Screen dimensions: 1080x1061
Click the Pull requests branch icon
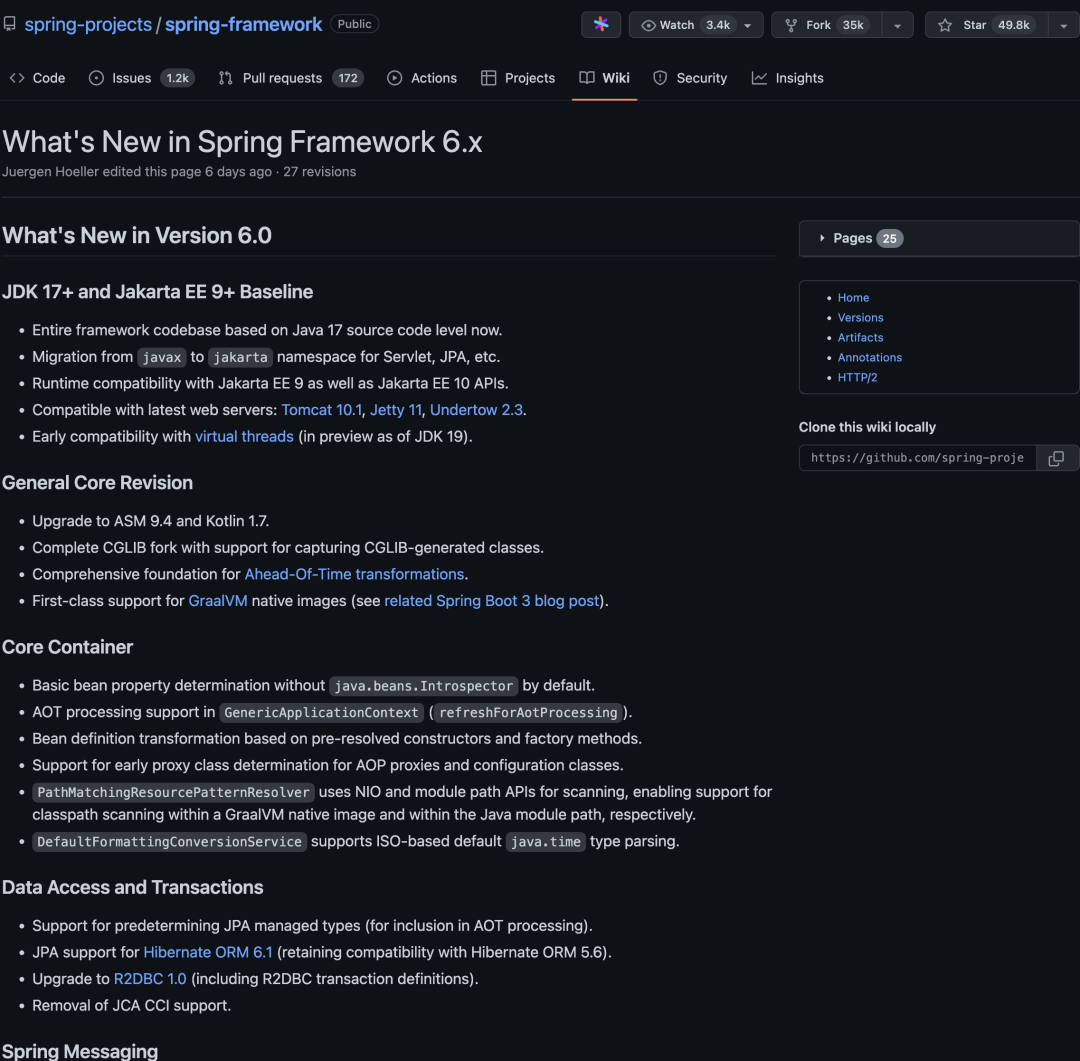pos(225,78)
